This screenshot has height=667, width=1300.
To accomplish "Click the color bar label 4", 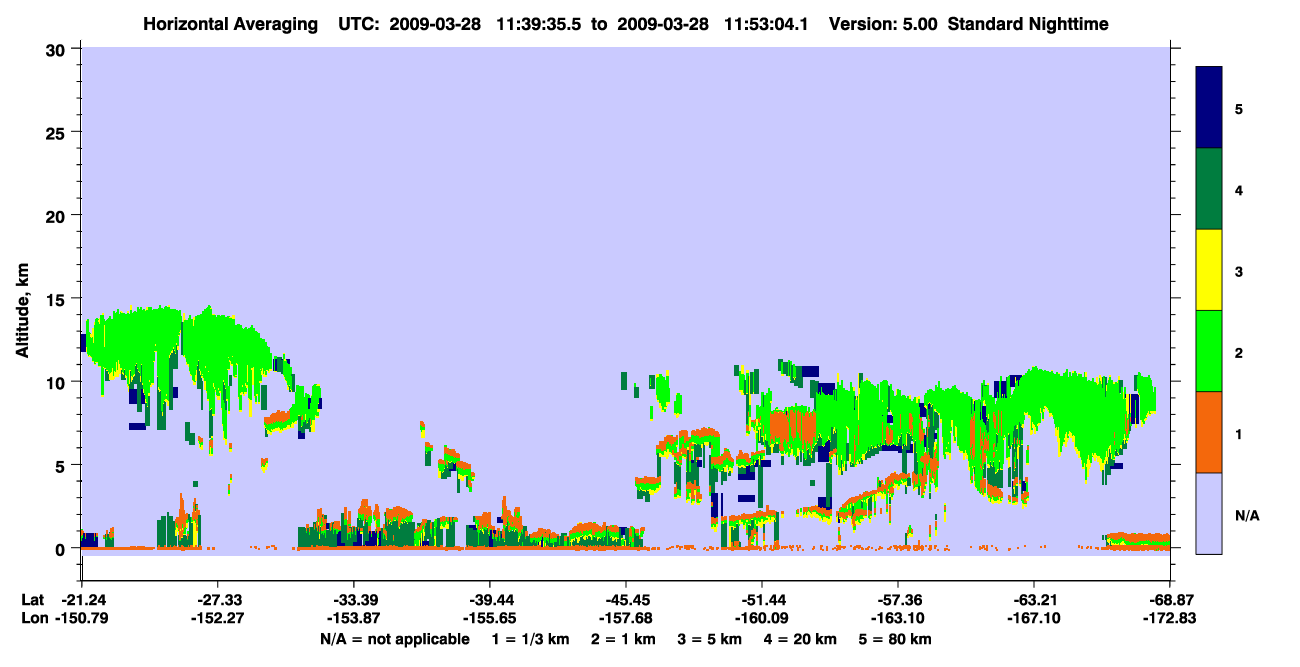I will point(1239,189).
